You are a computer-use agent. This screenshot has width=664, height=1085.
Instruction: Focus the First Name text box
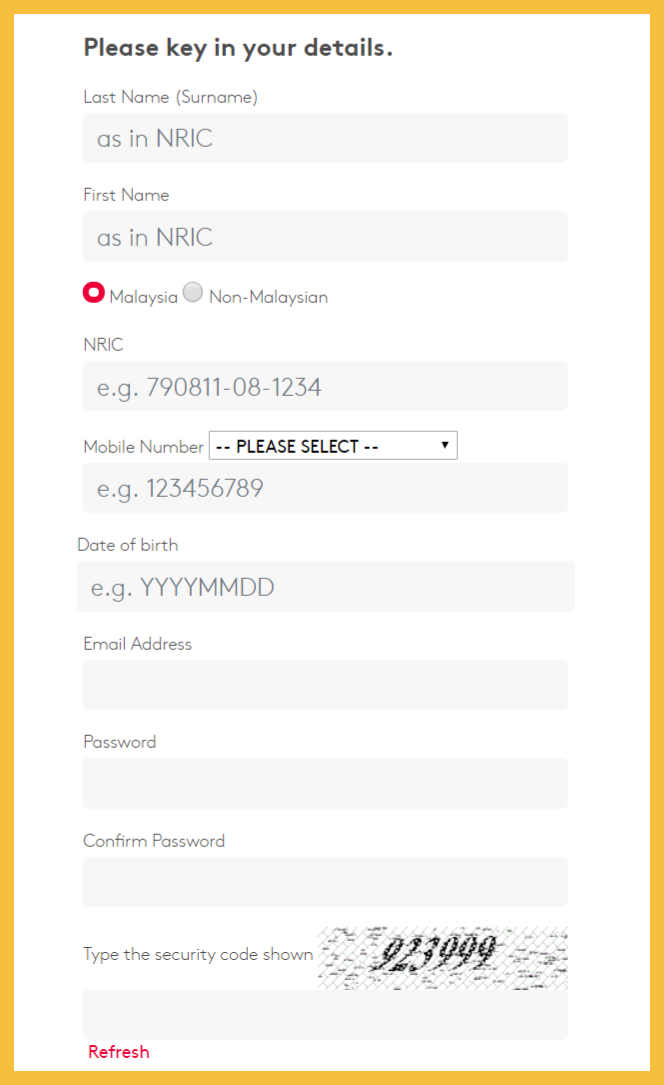[x=325, y=237]
